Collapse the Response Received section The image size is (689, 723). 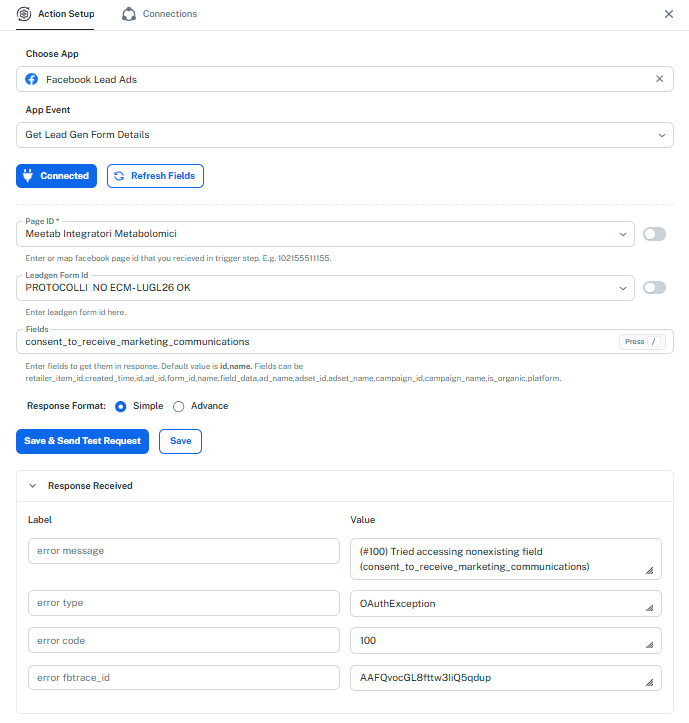point(32,486)
